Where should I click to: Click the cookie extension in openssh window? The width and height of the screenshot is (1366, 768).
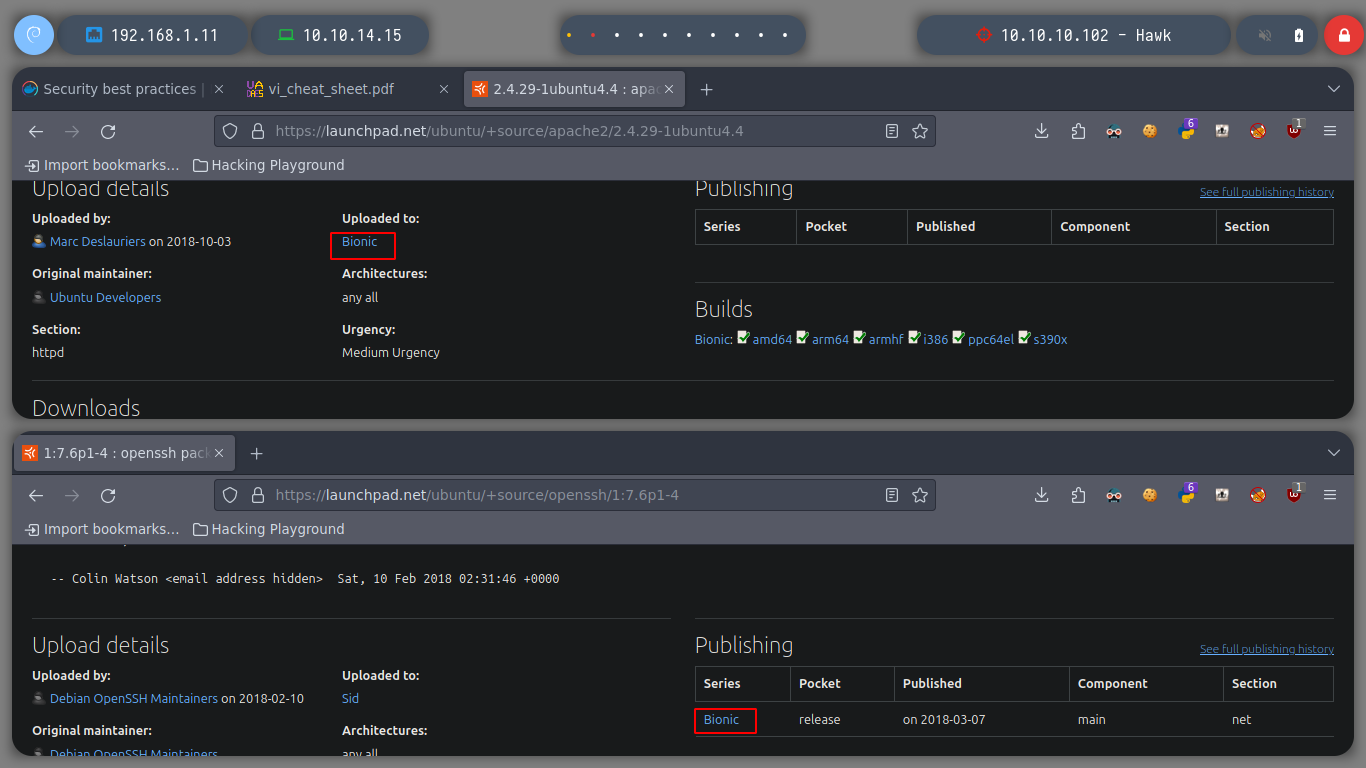click(x=1149, y=495)
